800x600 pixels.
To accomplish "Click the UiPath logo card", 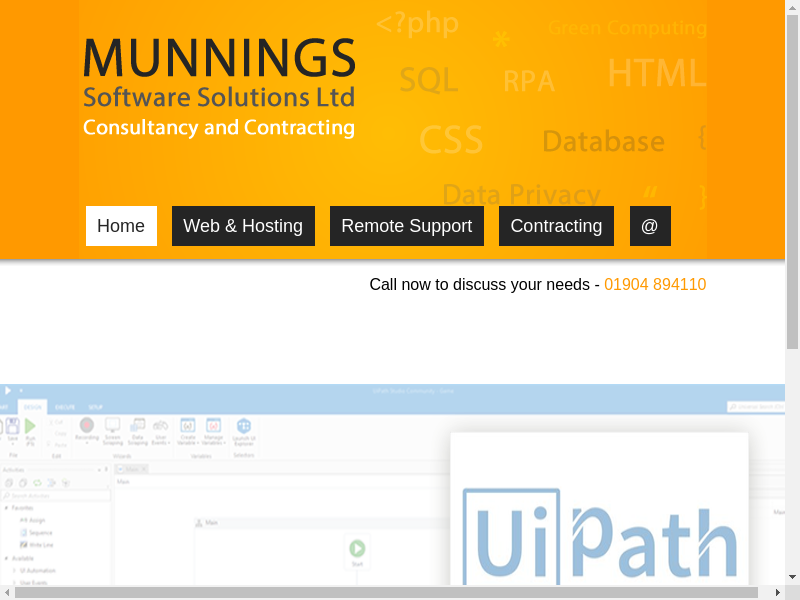I will click(x=599, y=510).
